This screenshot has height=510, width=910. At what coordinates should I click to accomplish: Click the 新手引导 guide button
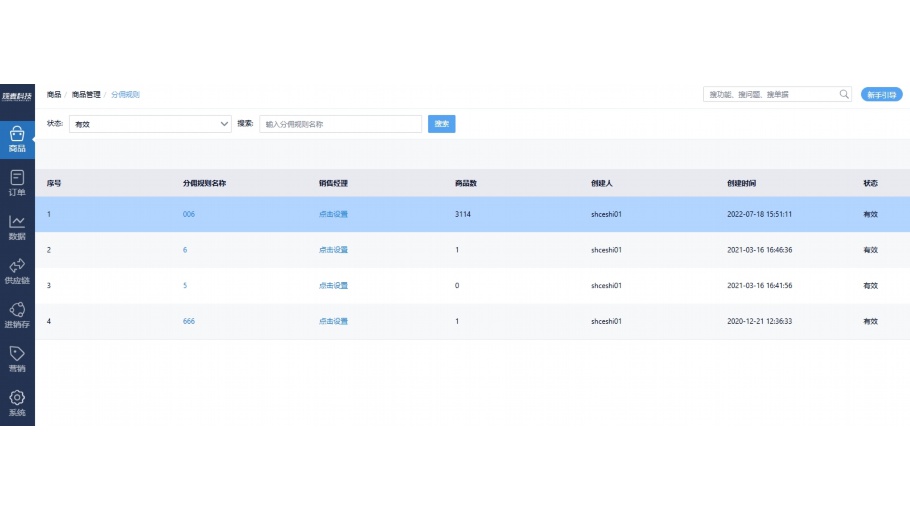[x=881, y=94]
